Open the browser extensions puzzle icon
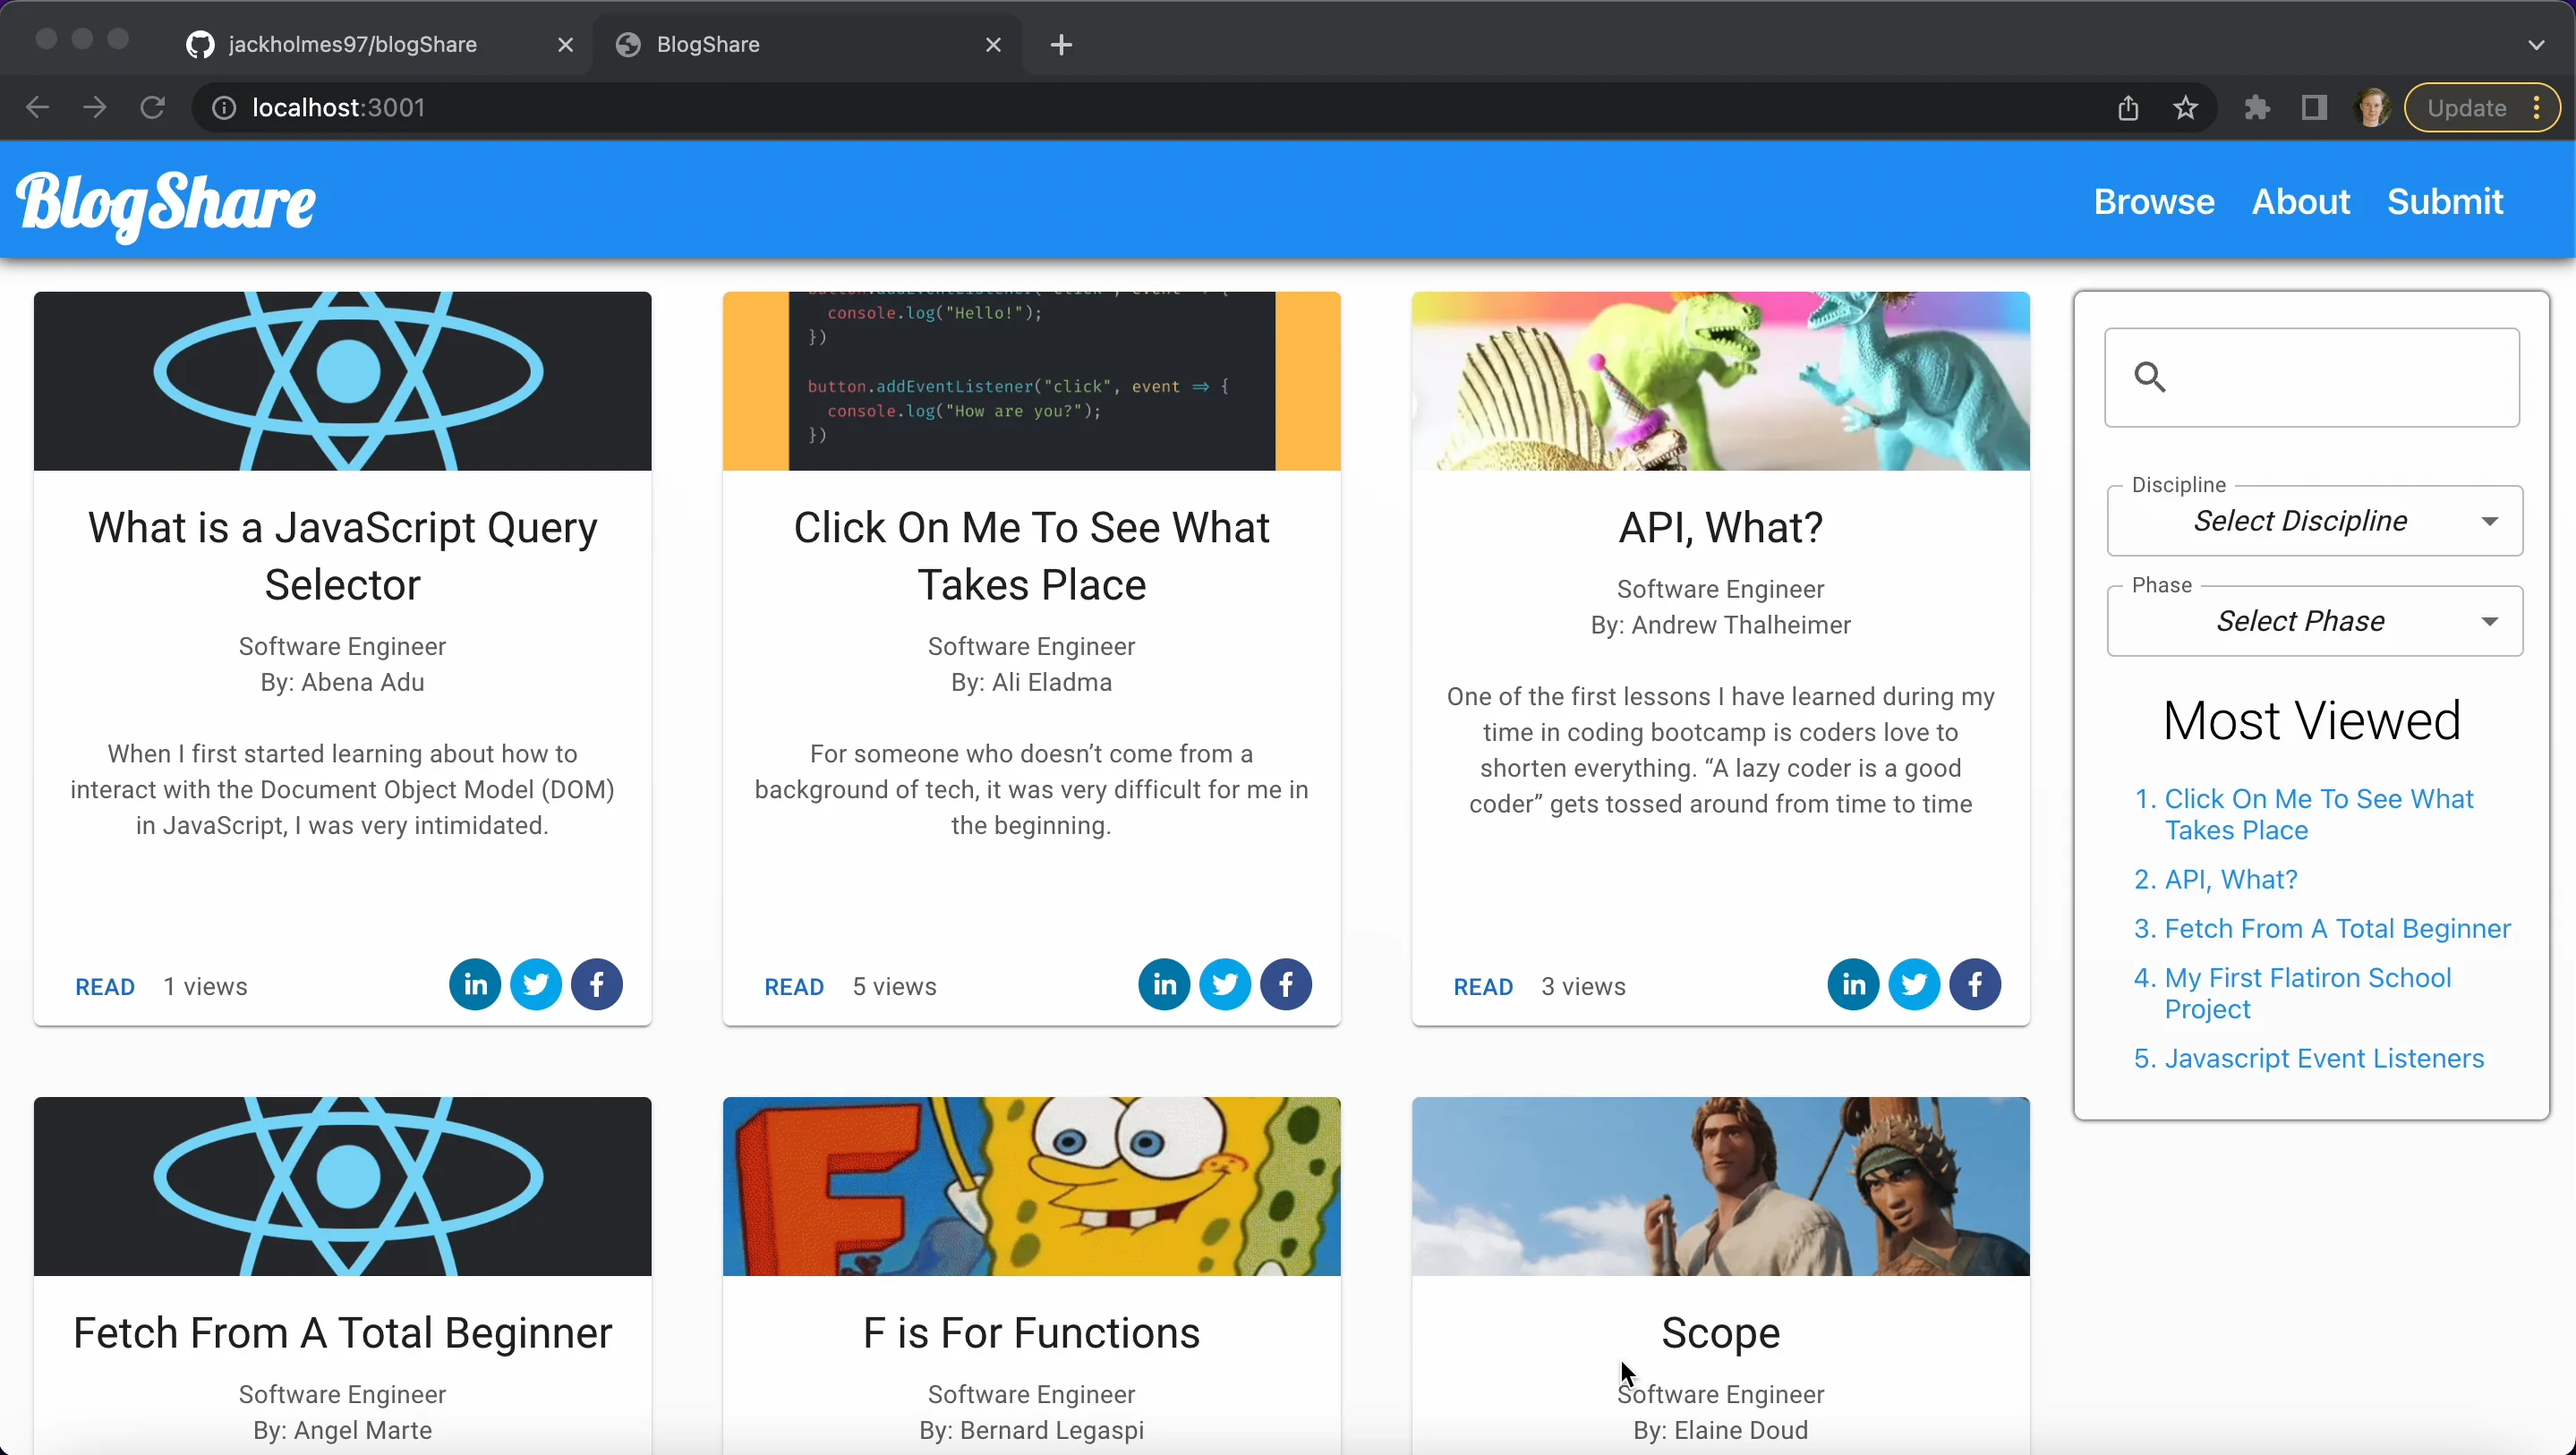Viewport: 2576px width, 1455px height. tap(2257, 107)
